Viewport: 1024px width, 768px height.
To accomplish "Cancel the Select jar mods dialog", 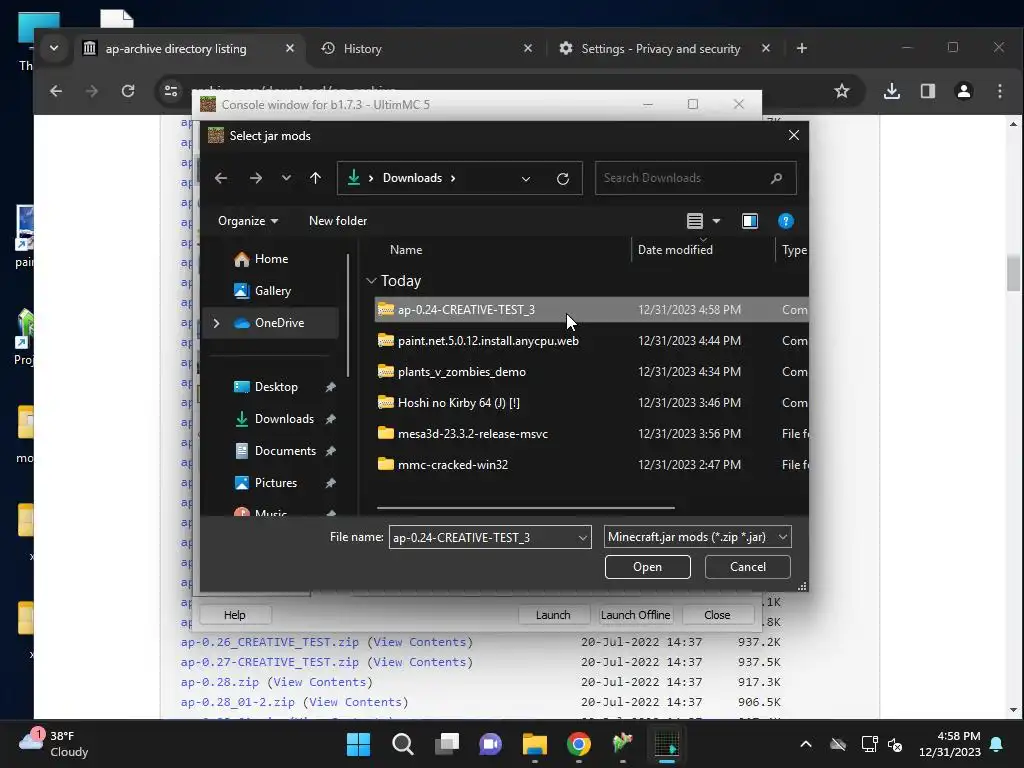I will (x=748, y=567).
